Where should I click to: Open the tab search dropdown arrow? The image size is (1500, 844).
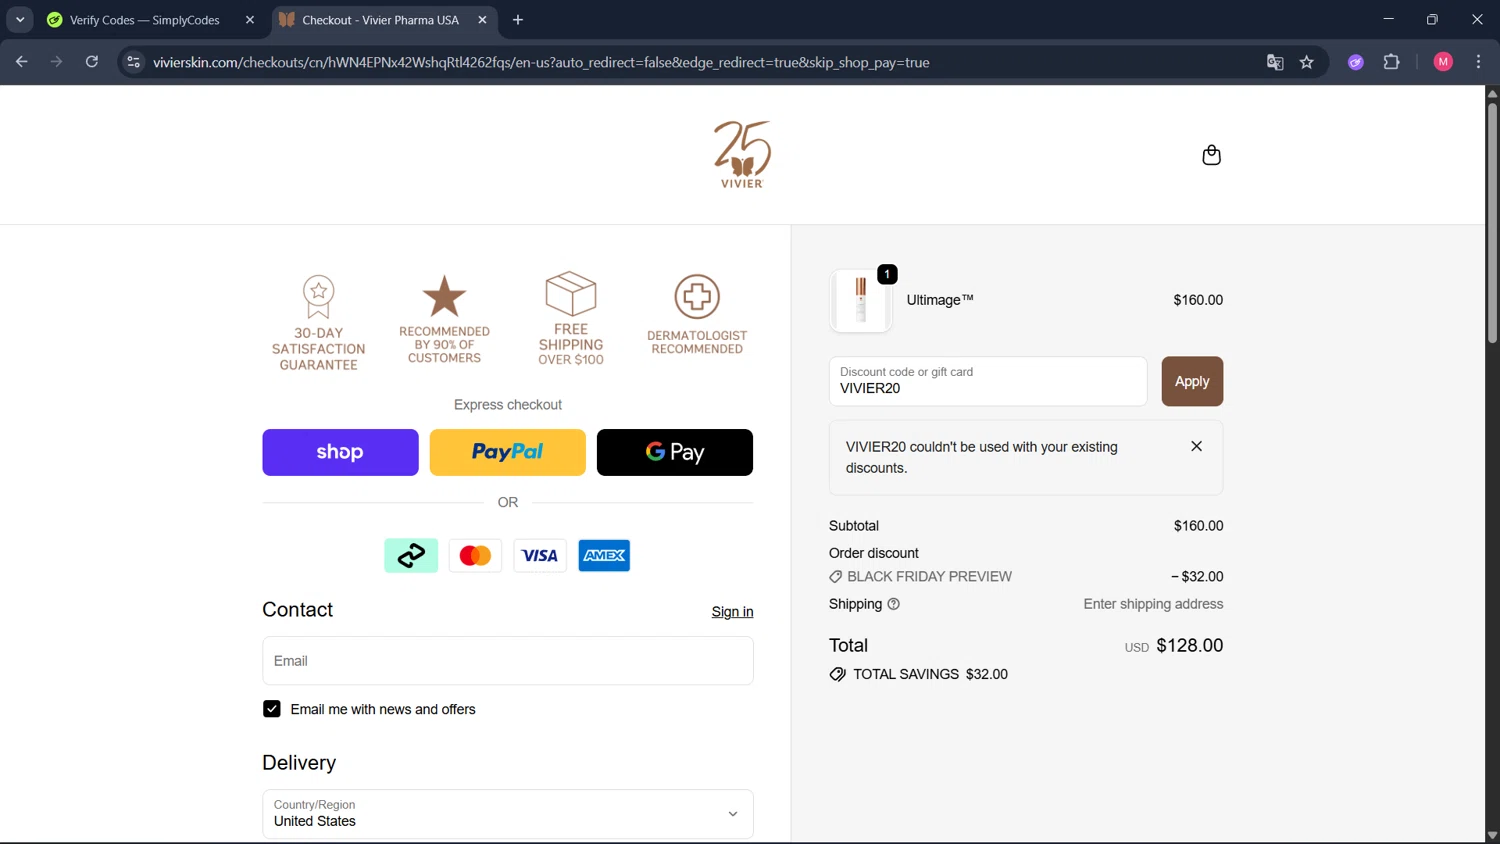(20, 20)
